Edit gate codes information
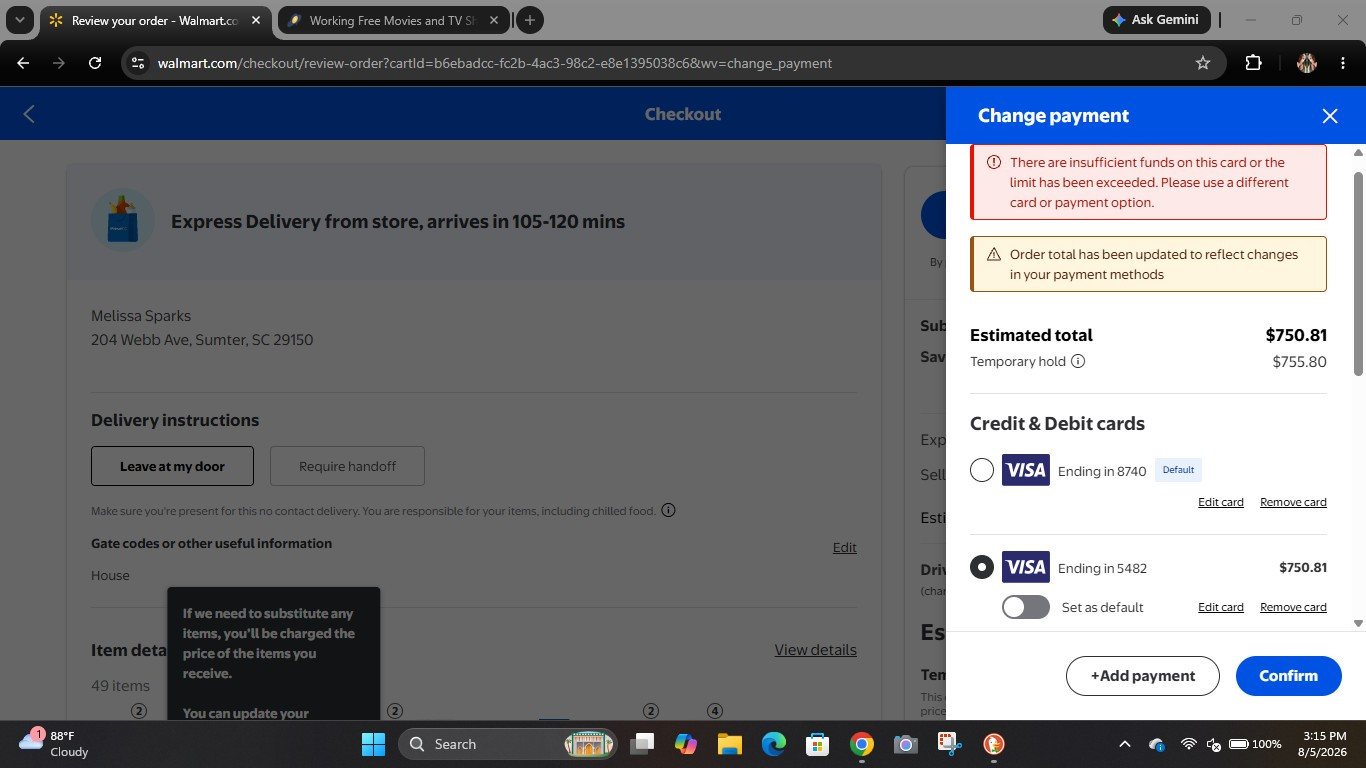The height and width of the screenshot is (768, 1366). pyautogui.click(x=845, y=547)
